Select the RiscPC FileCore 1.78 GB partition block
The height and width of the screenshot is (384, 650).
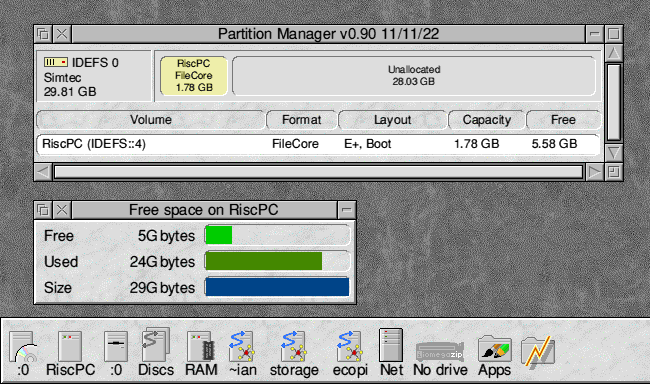tap(194, 75)
